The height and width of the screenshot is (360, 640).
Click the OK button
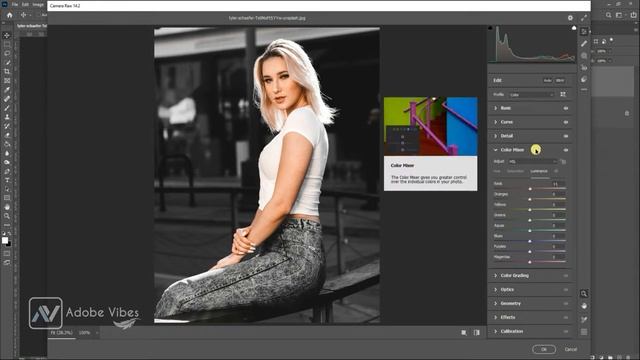point(544,349)
